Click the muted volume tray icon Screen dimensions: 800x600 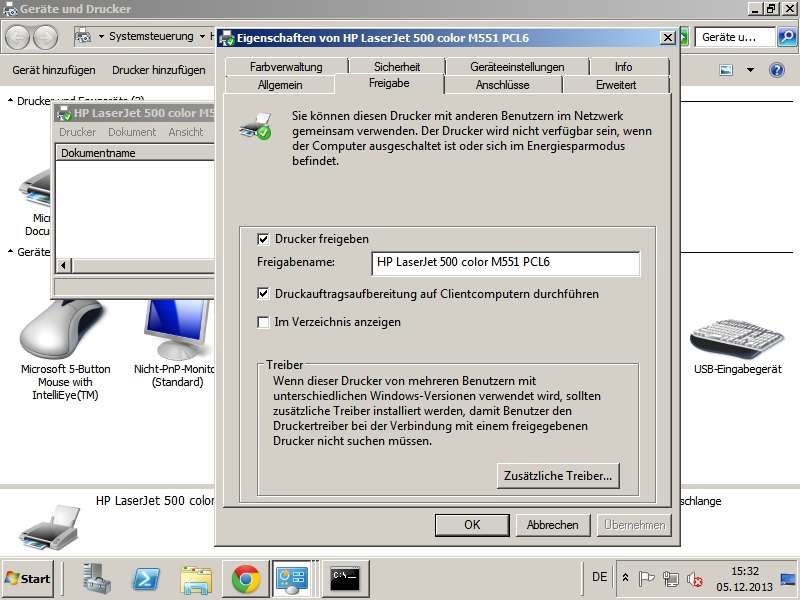pyautogui.click(x=694, y=579)
